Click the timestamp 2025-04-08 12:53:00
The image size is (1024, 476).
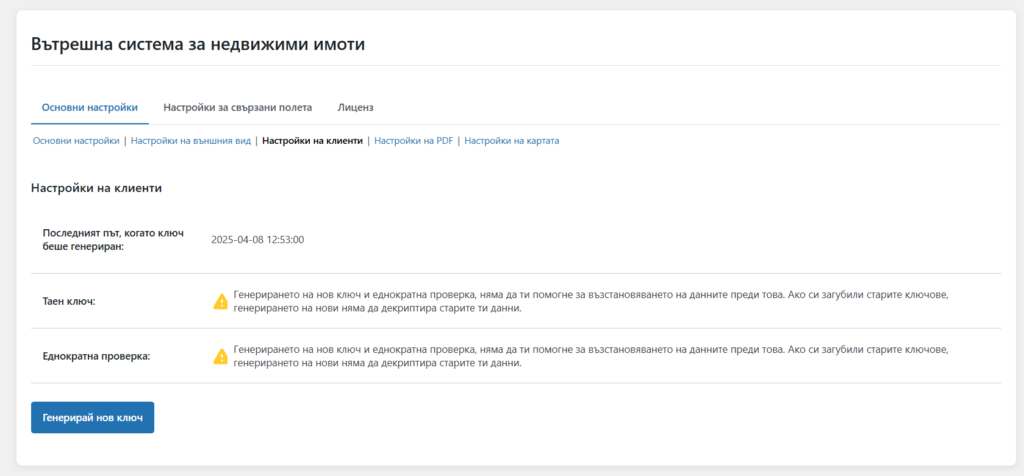coord(258,240)
